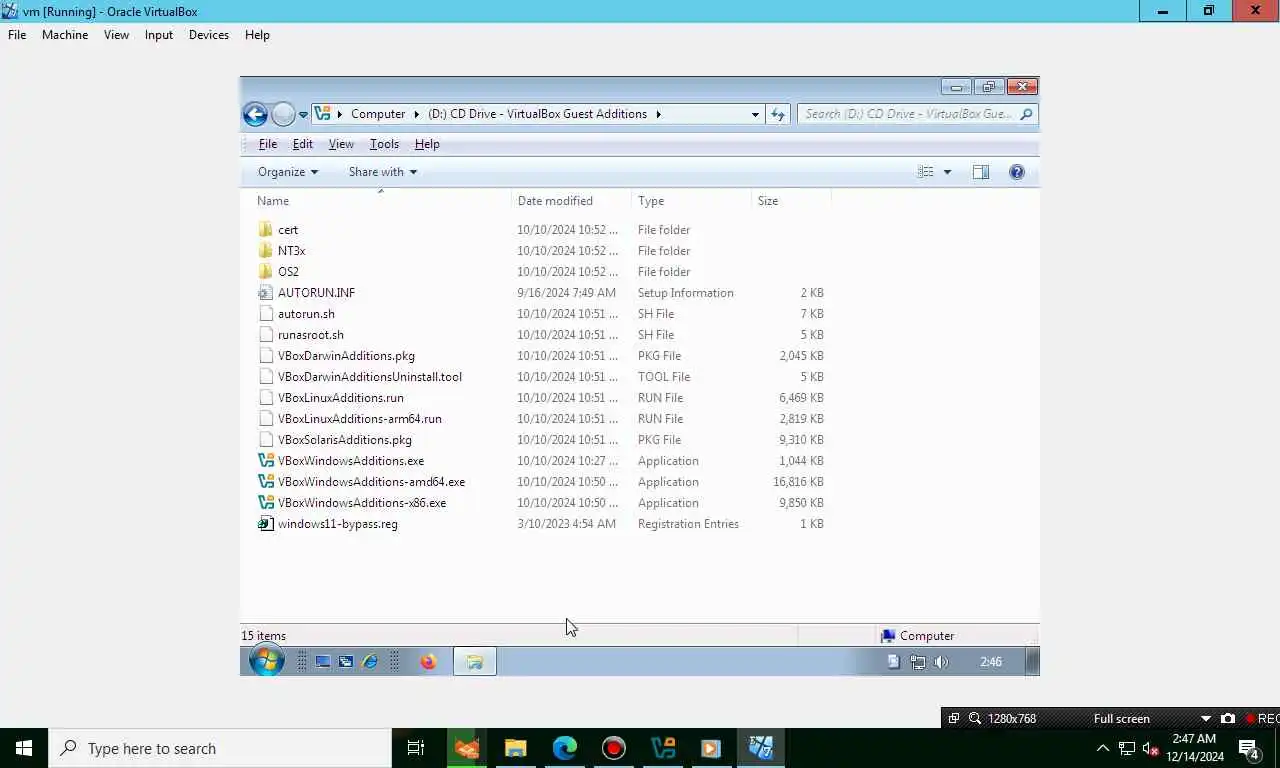This screenshot has height=768, width=1280.
Task: Open the VirtualBox Input menu
Action: (159, 35)
